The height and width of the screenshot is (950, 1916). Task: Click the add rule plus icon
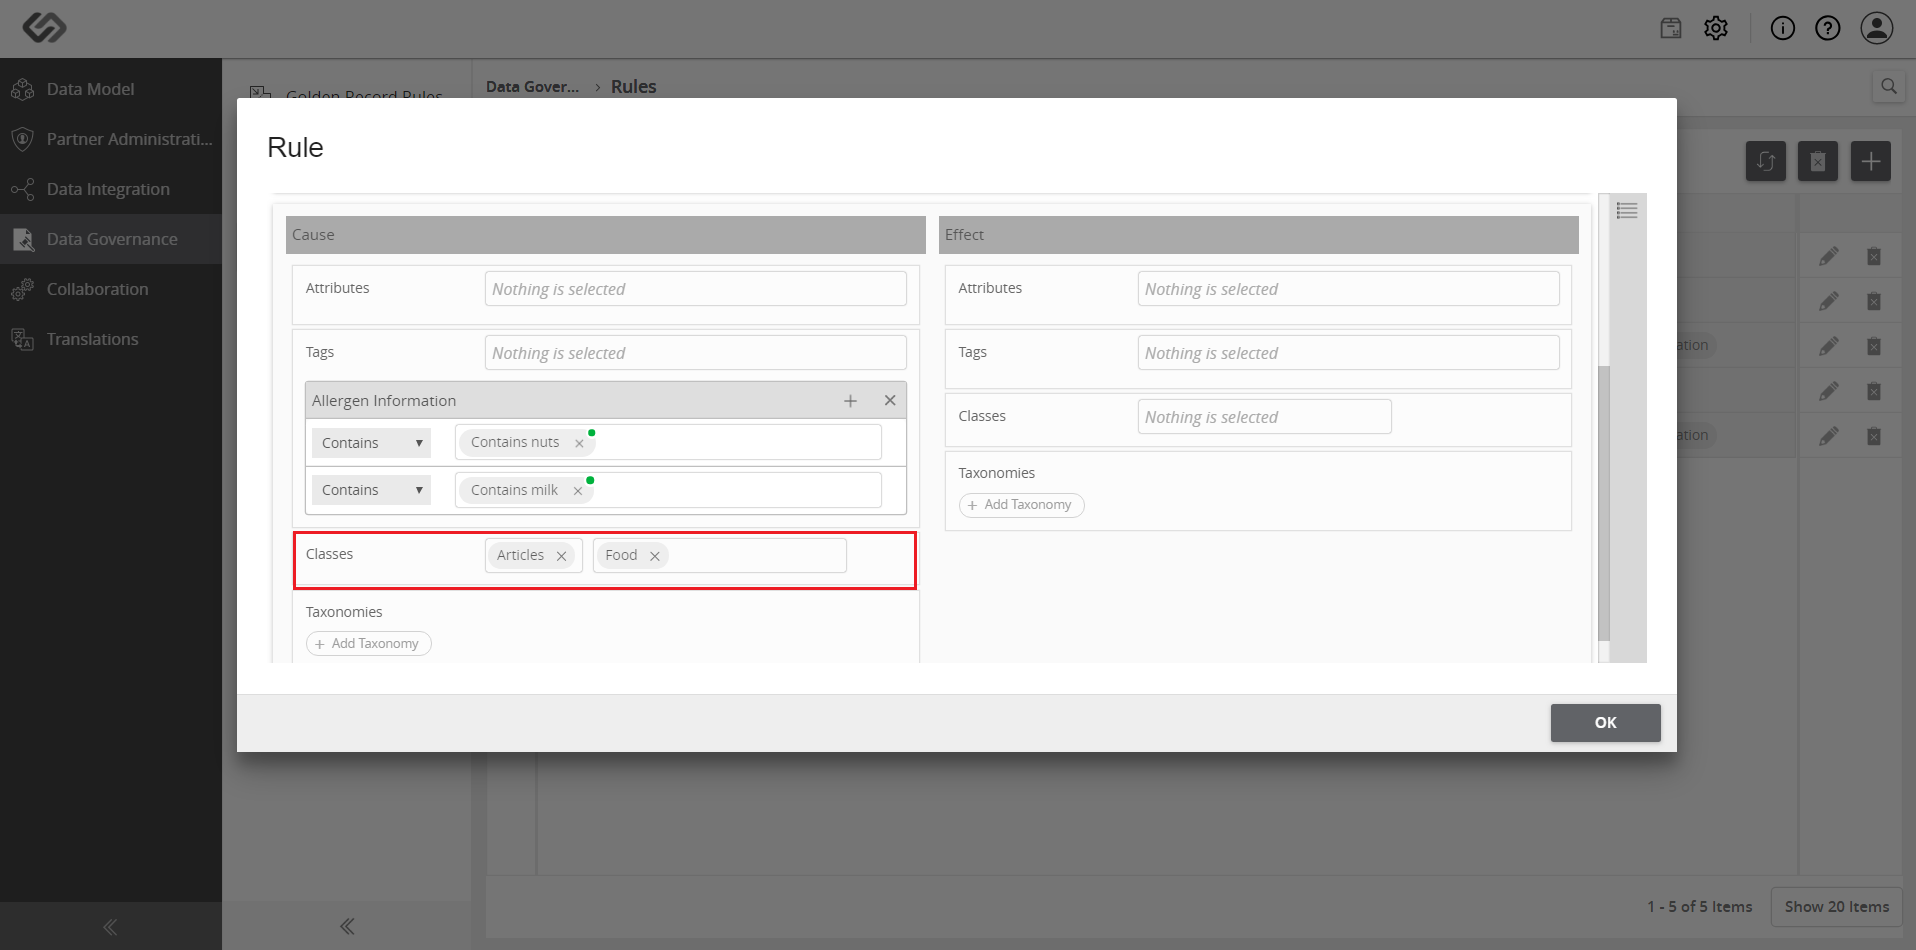[1870, 161]
